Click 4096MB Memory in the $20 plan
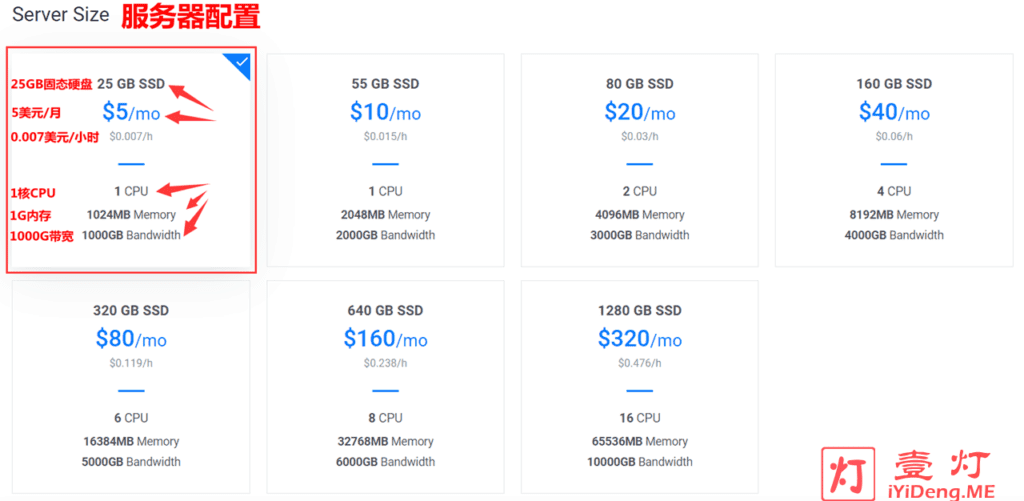Screen dimensions: 1024x501 (639, 215)
